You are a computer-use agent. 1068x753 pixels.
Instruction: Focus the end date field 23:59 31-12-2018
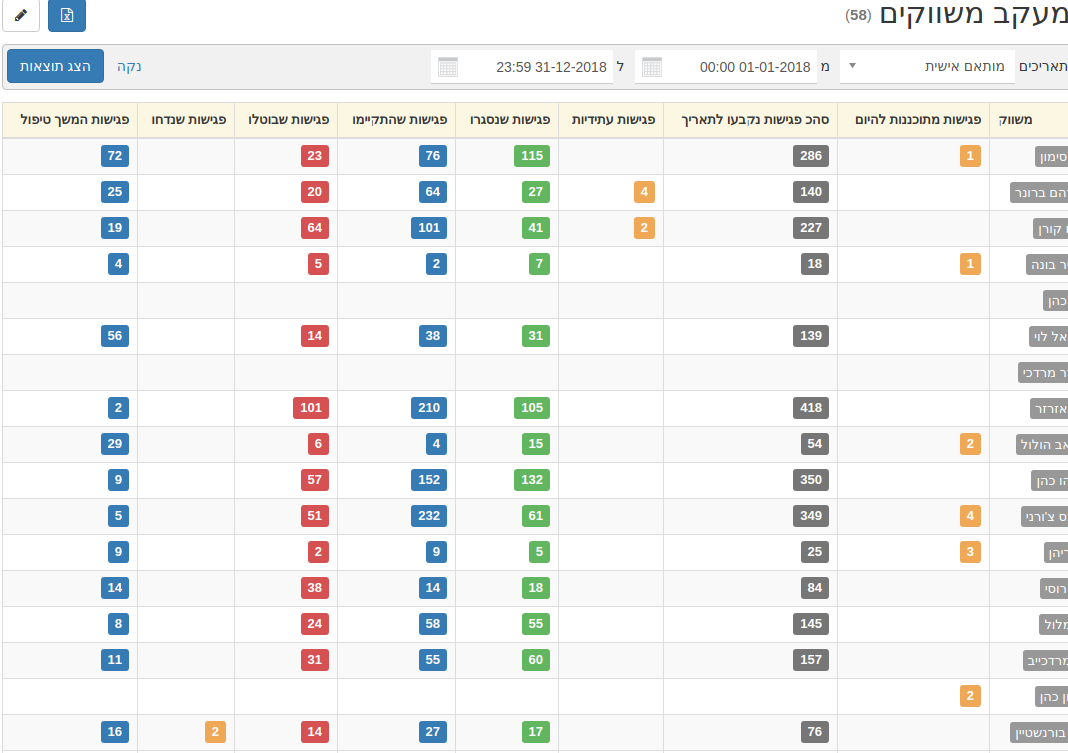click(534, 67)
